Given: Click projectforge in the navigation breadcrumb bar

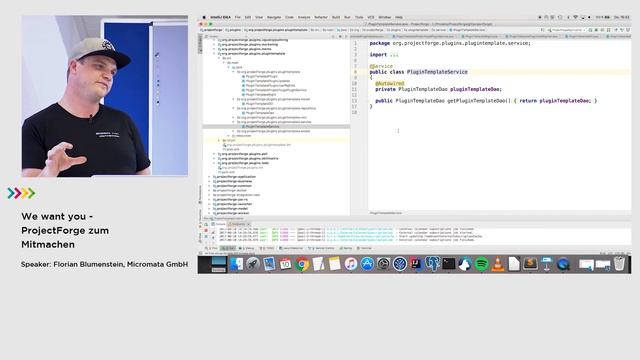Looking at the screenshot, I should pos(212,30).
